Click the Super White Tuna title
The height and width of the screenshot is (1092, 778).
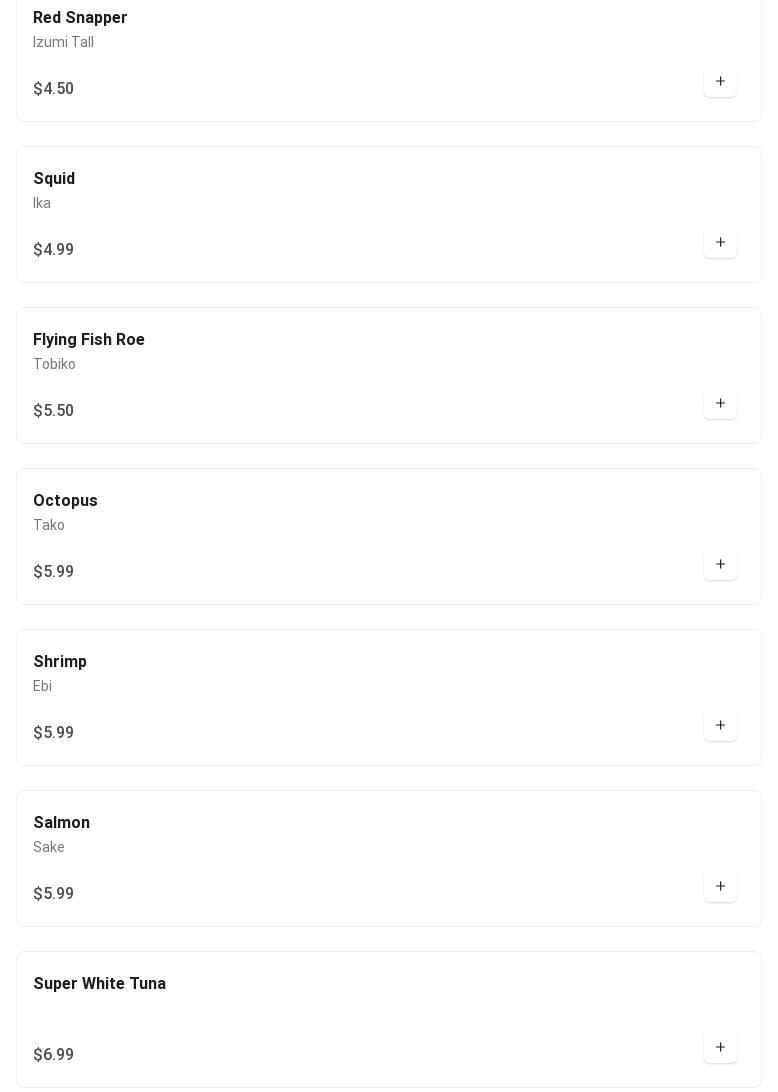[100, 984]
